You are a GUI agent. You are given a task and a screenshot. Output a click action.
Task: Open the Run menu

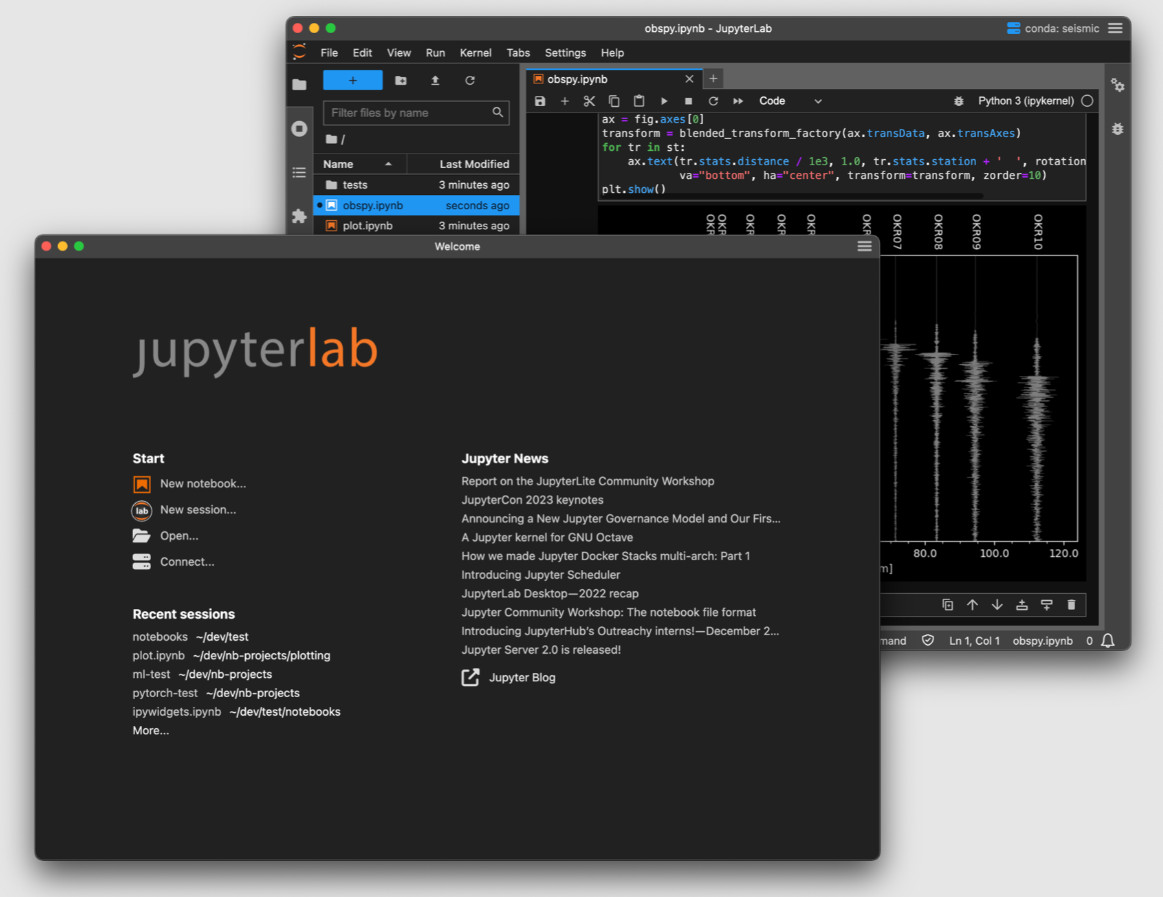point(435,53)
